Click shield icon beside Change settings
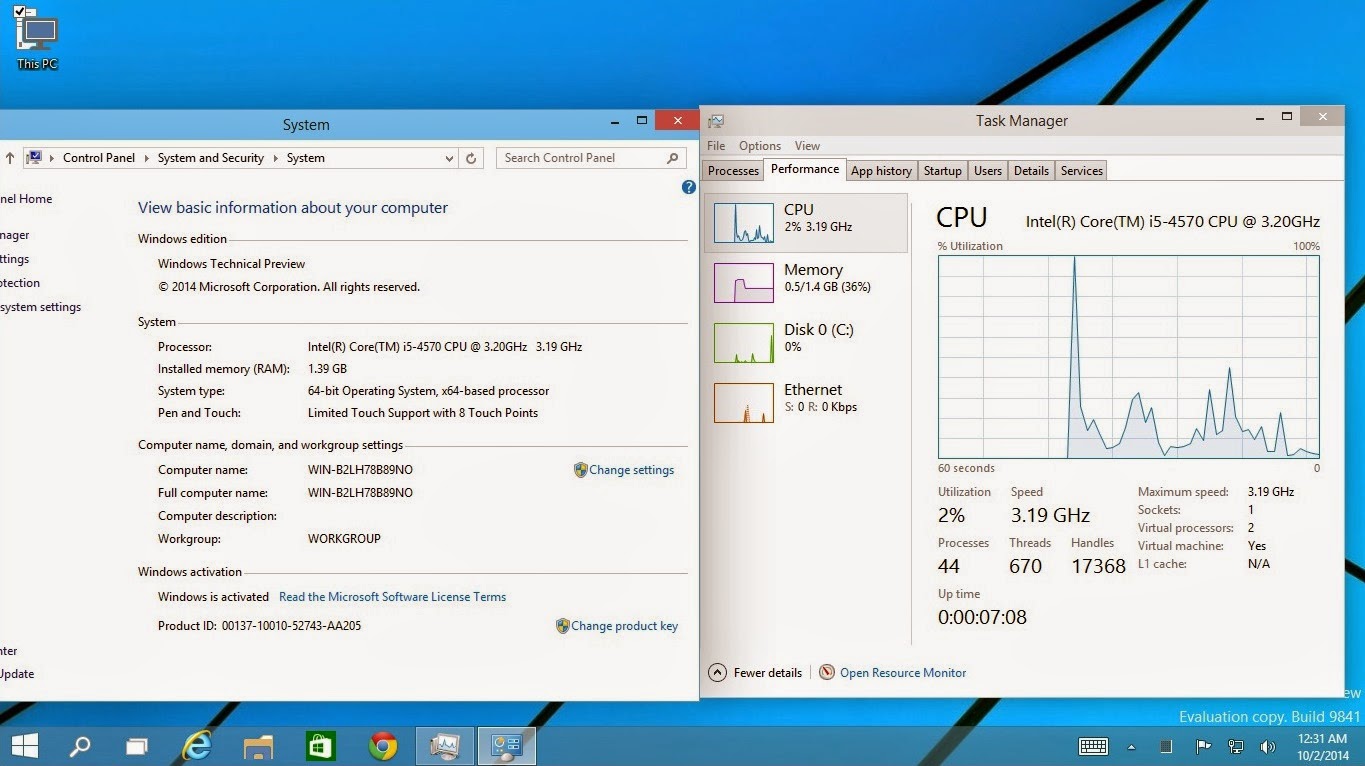This screenshot has width=1365, height=766. (x=580, y=470)
